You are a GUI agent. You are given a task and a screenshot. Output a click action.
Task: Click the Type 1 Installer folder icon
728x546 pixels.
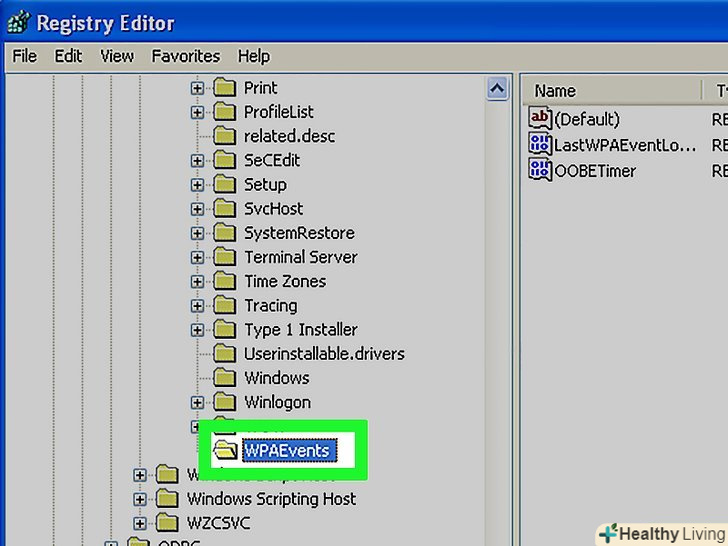click(225, 329)
